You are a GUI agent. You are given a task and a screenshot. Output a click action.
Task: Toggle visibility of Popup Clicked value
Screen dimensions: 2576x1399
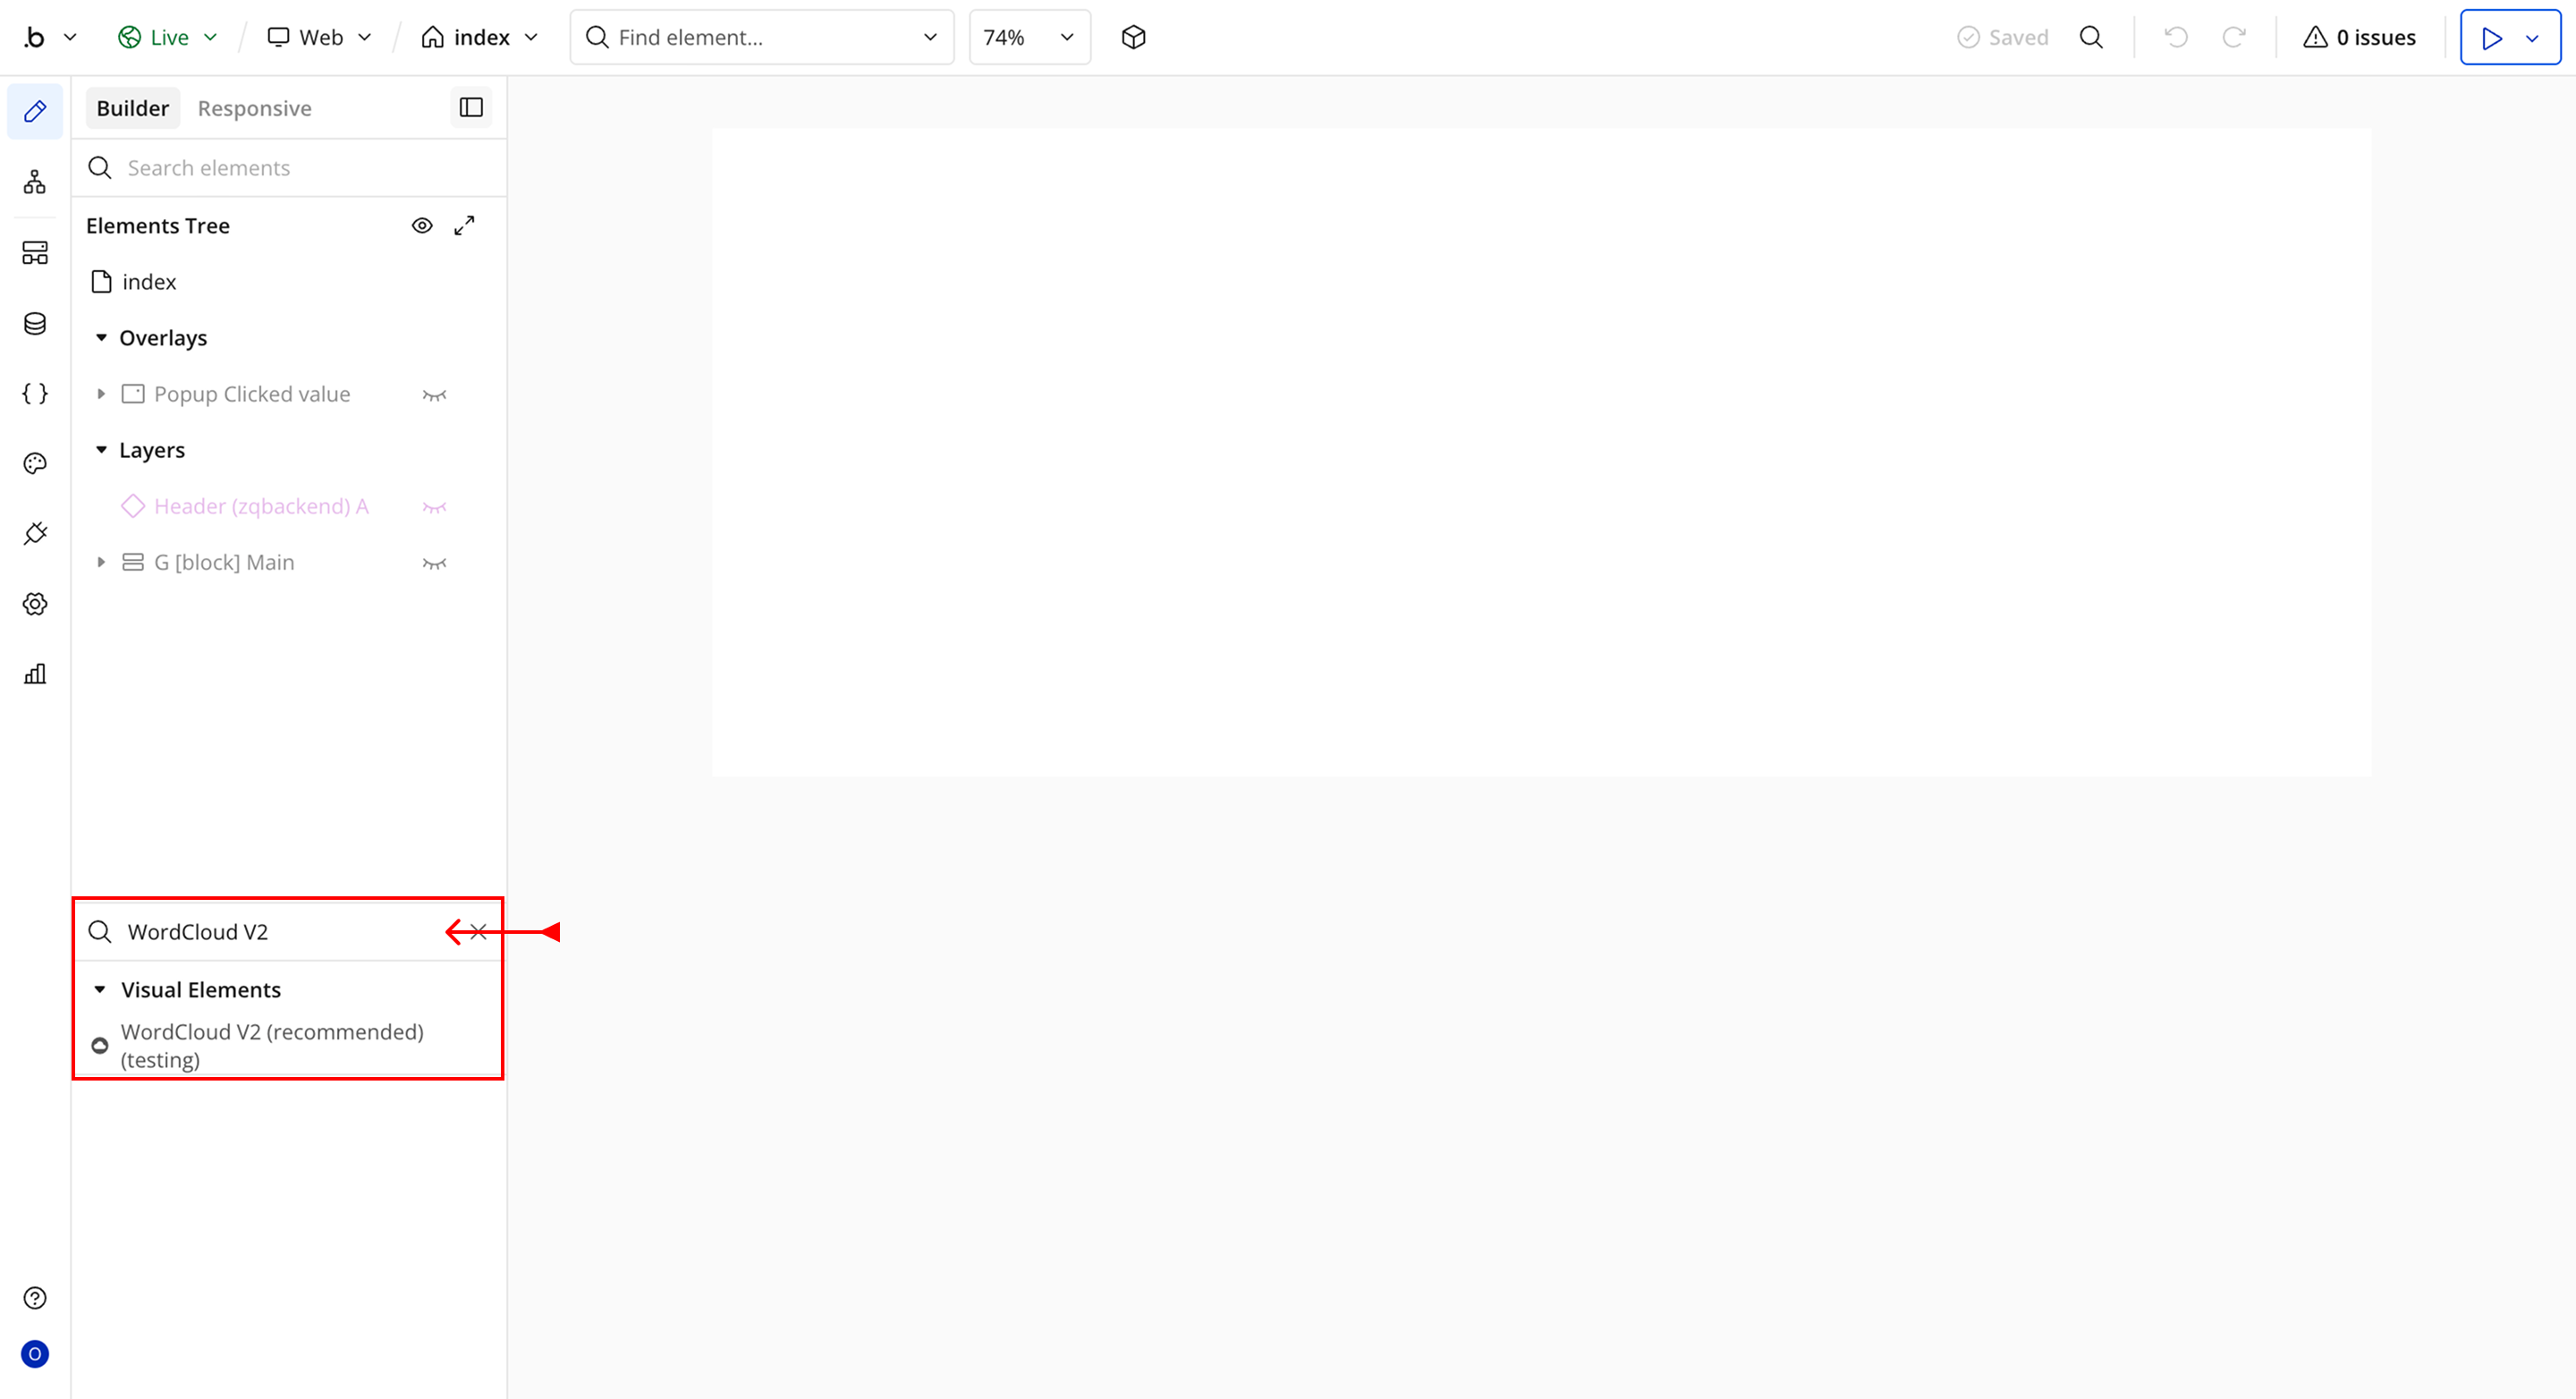(434, 395)
